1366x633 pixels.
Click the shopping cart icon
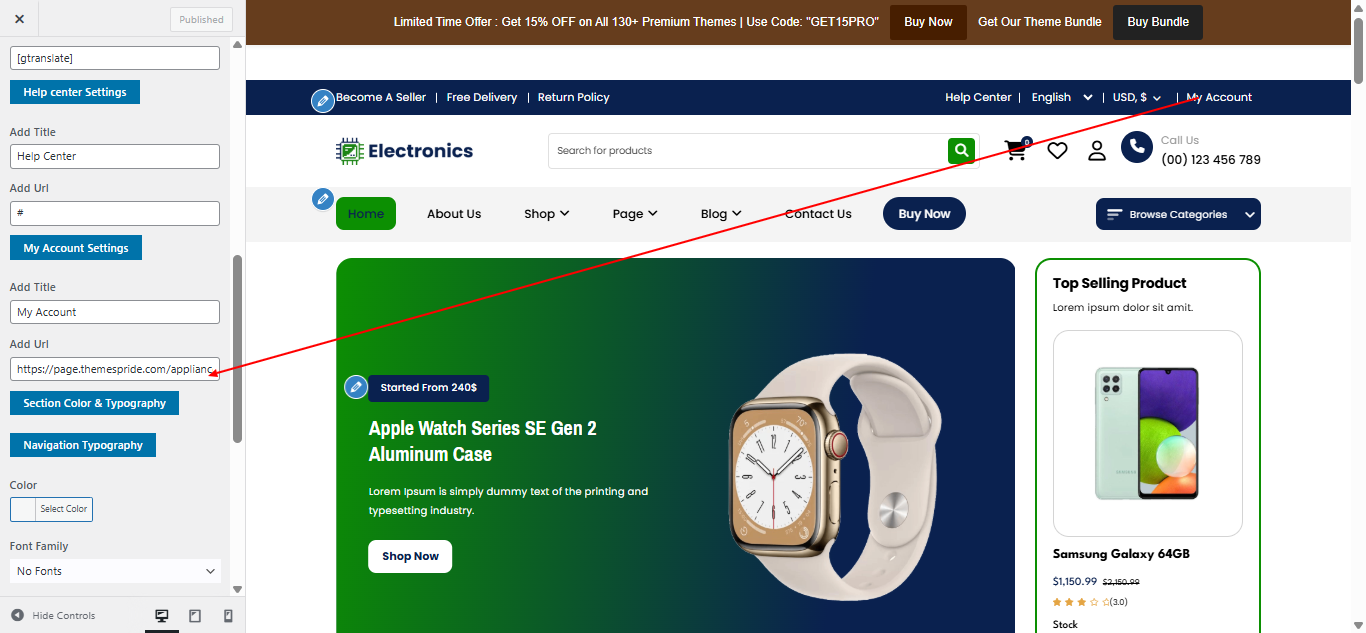click(x=1016, y=150)
